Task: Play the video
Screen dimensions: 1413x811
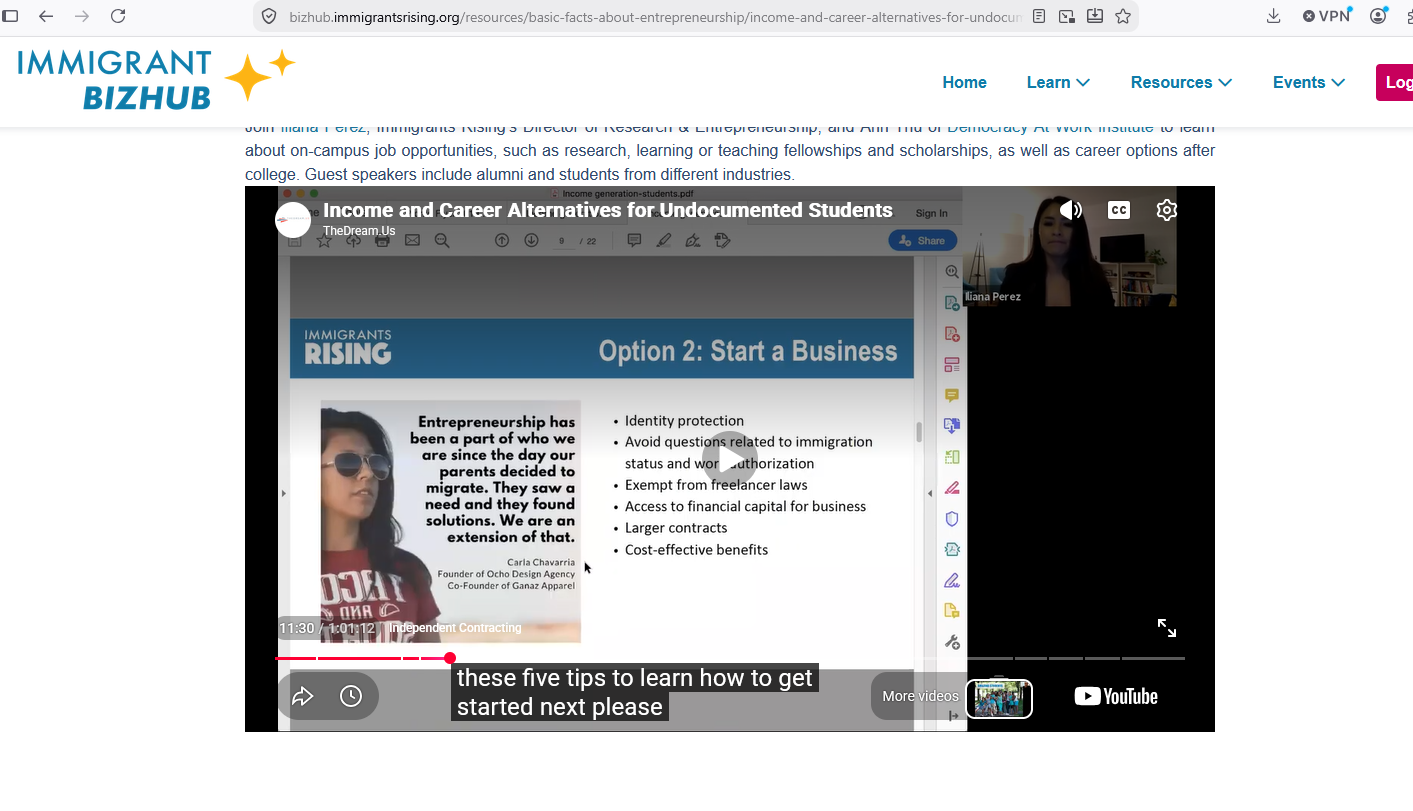Action: point(730,459)
